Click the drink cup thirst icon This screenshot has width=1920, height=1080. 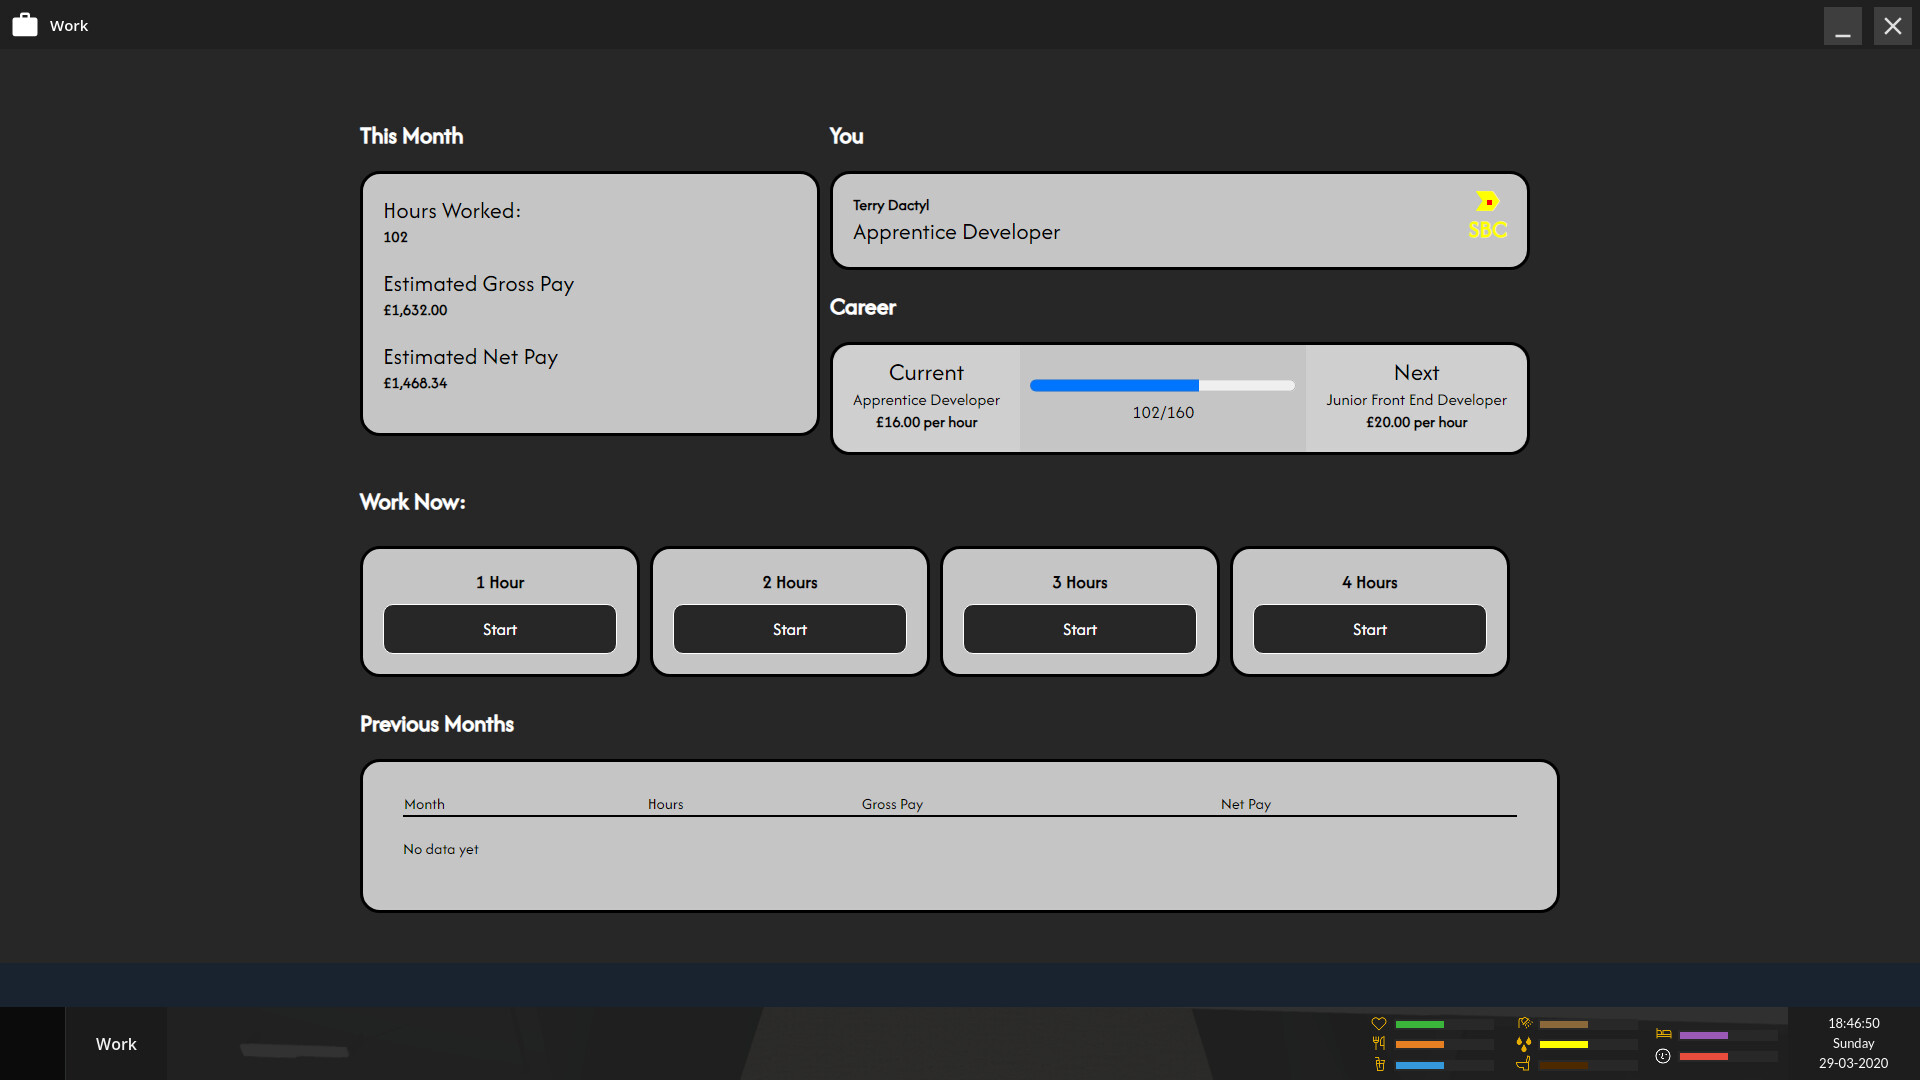[x=1380, y=1065]
